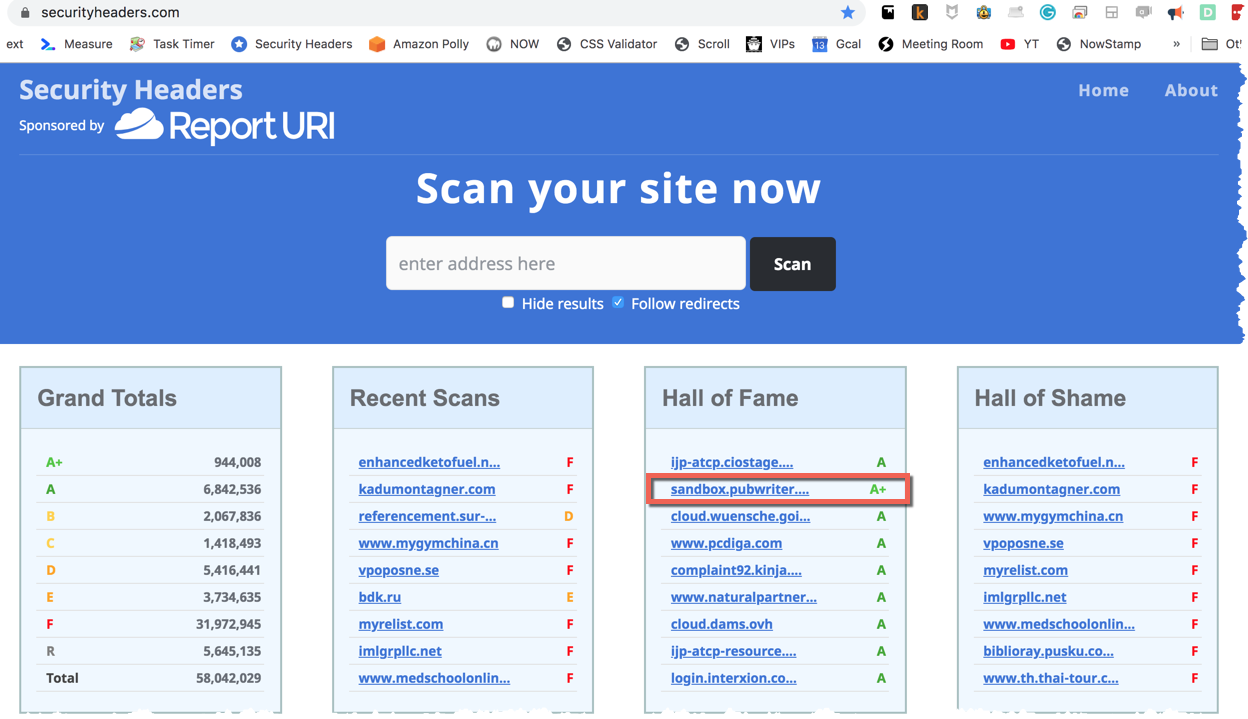
Task: Click the F total 31,972,945
Action: coord(228,624)
